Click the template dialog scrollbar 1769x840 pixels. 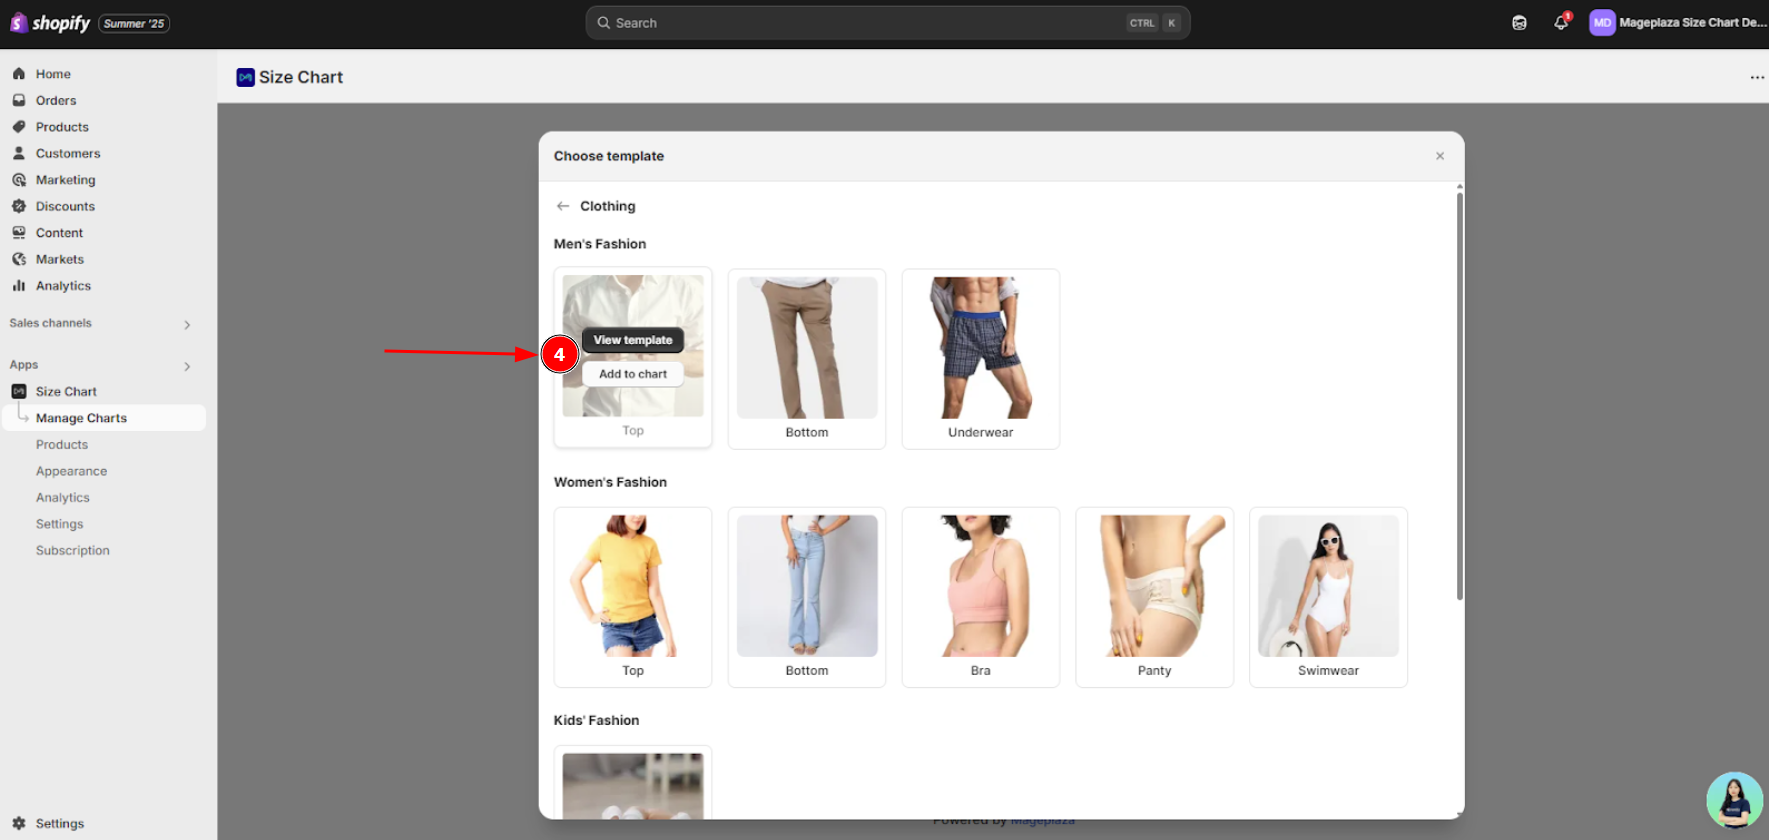point(1460,395)
